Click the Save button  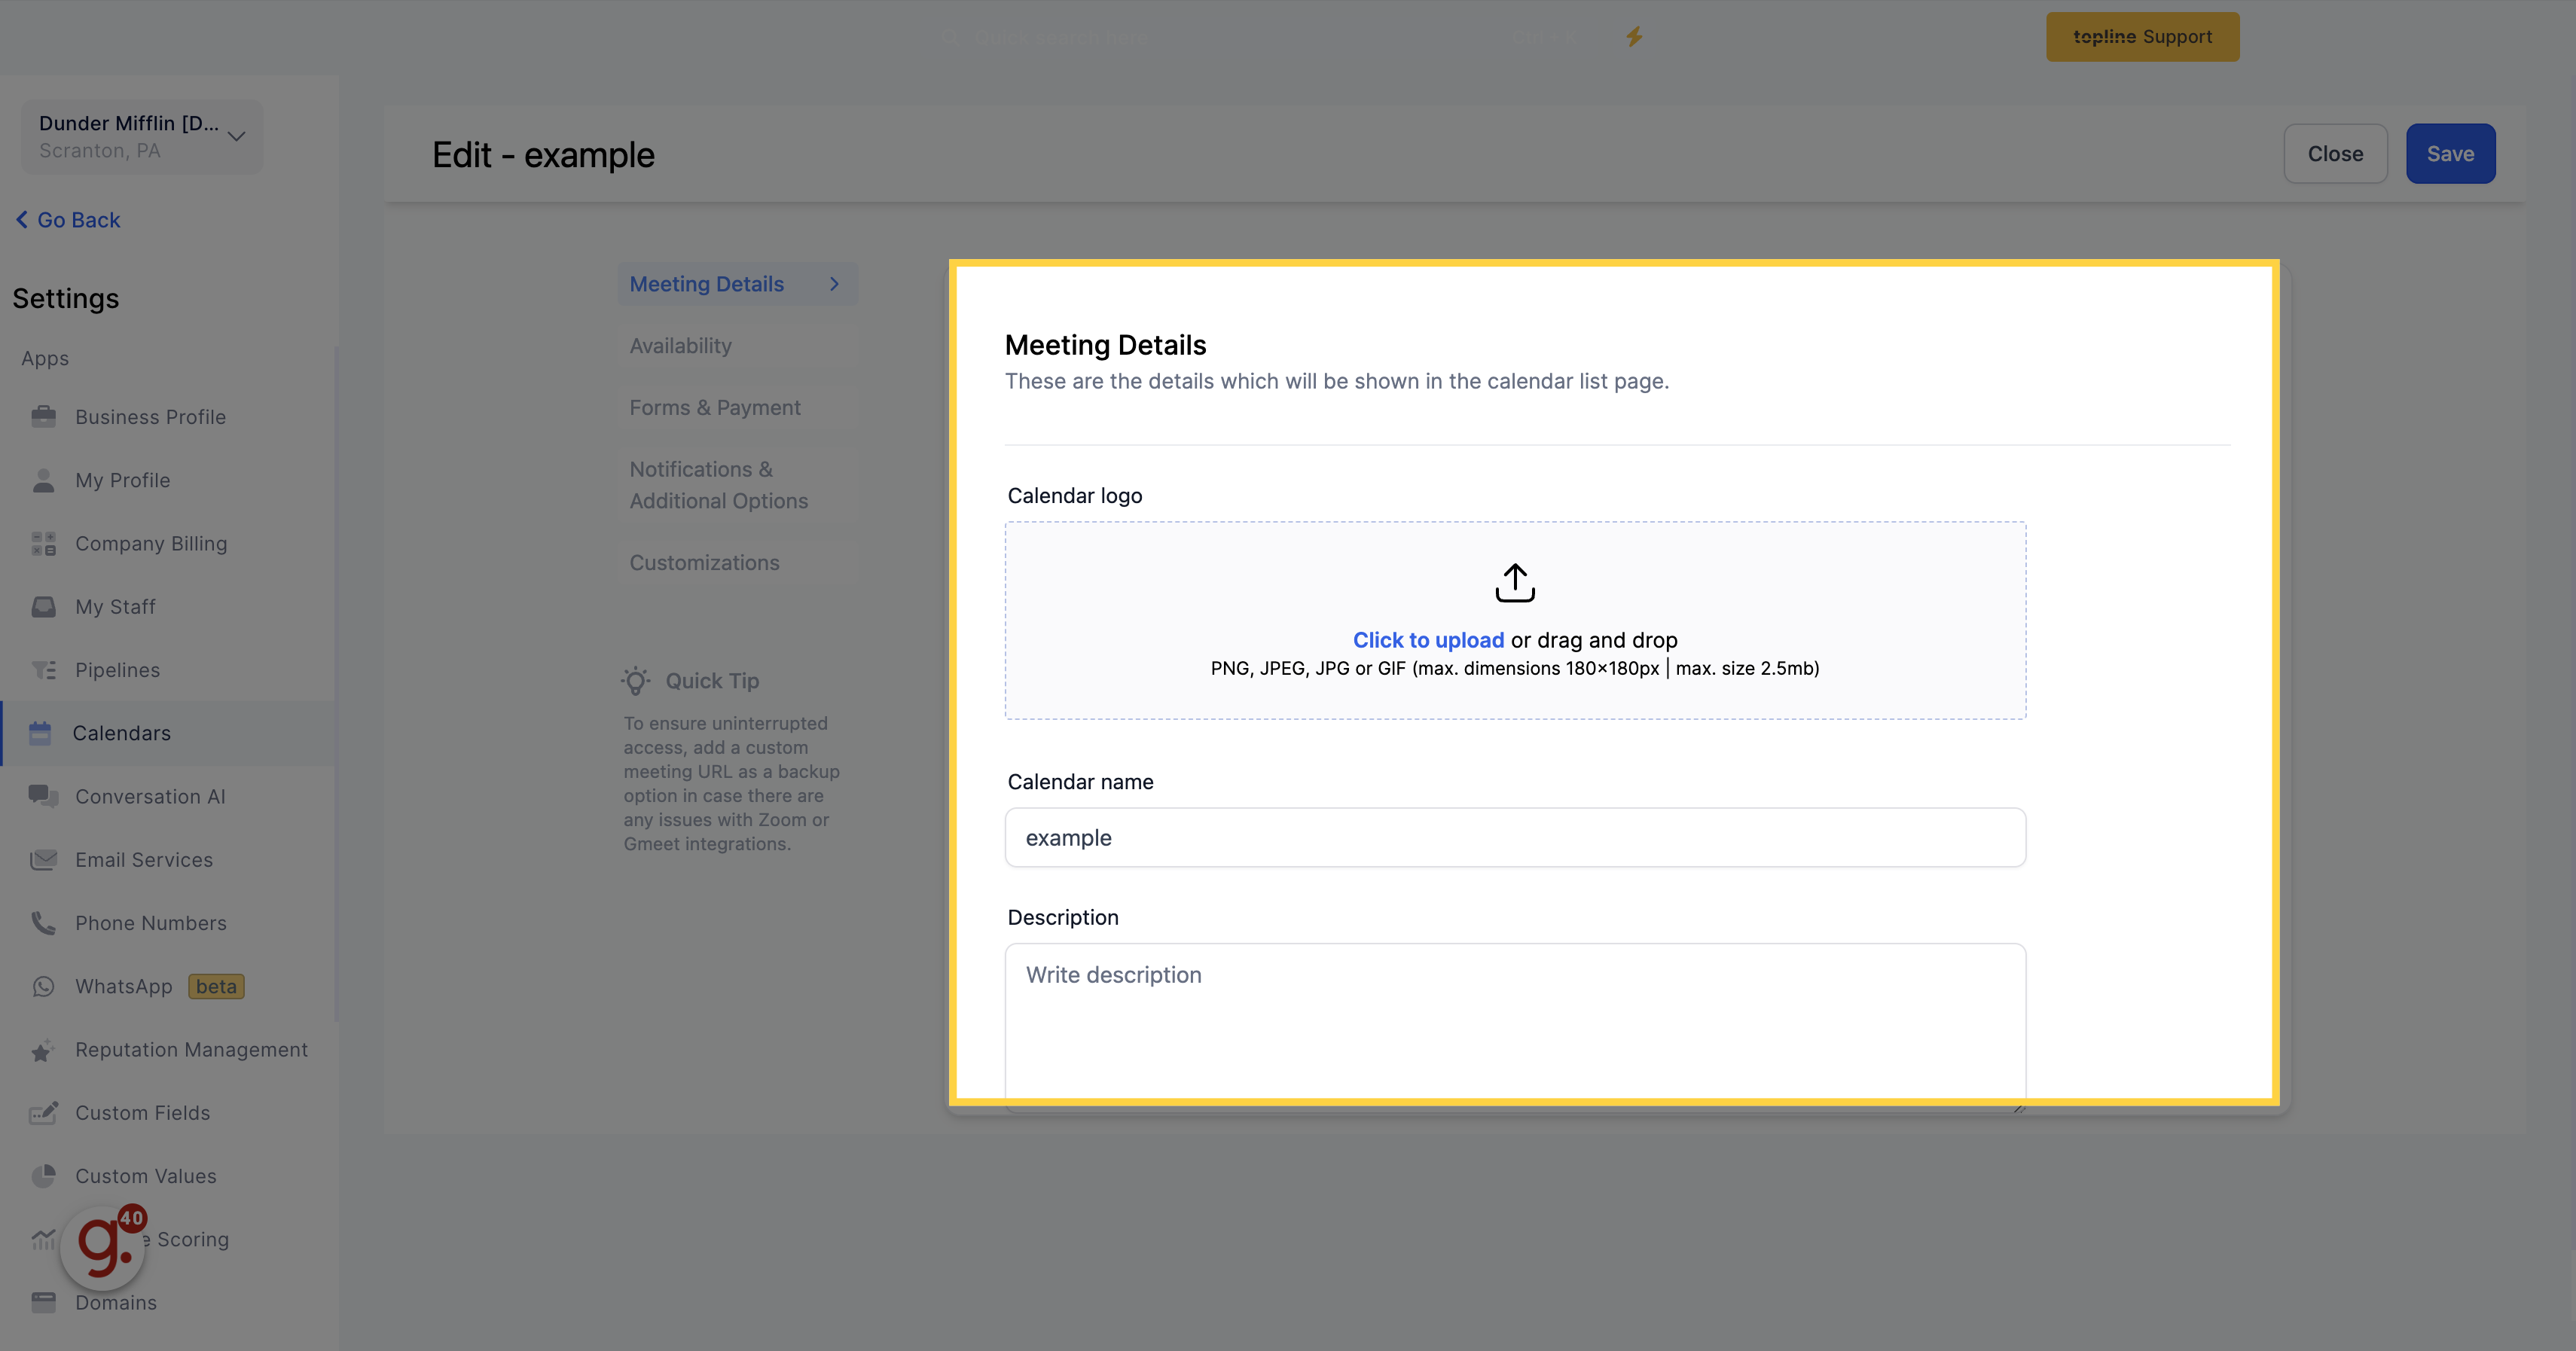(x=2450, y=154)
